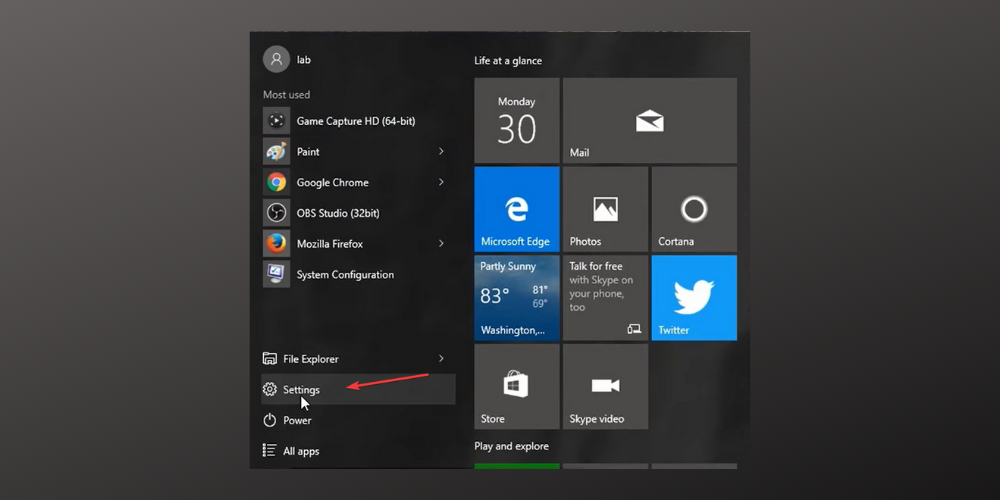Open the Partly Sunny weather tile
The image size is (1000, 500).
[x=517, y=298]
